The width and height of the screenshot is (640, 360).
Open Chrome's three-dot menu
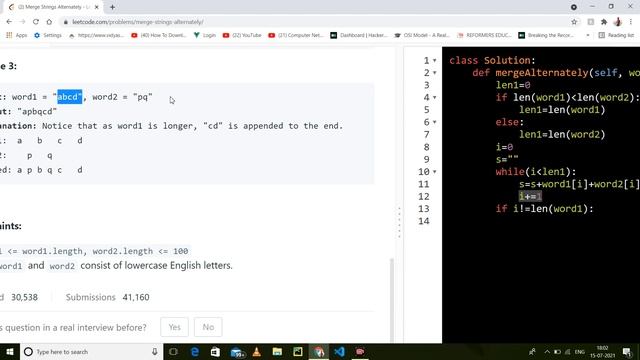[x=631, y=22]
